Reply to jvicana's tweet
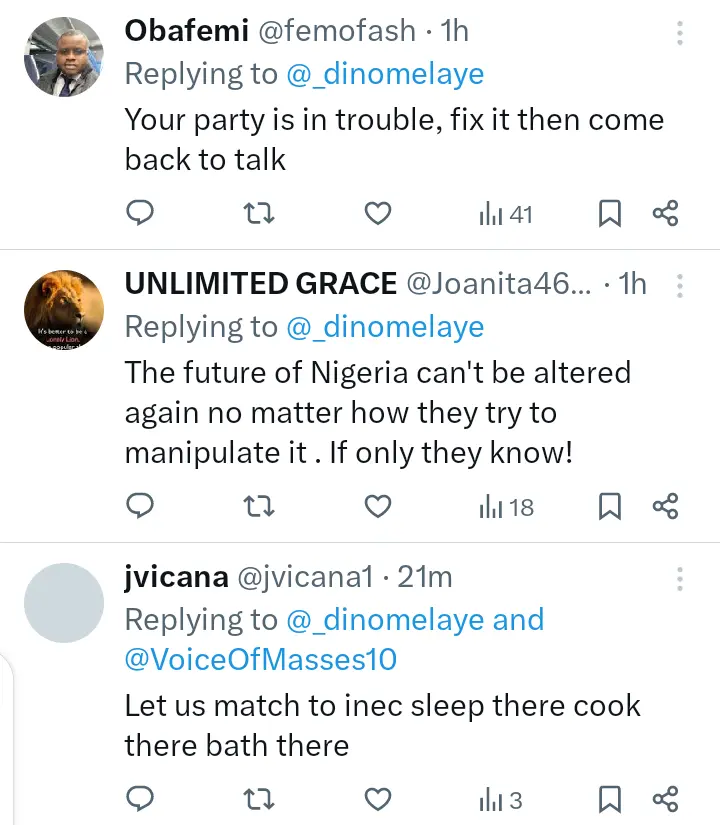The height and width of the screenshot is (825, 720). [141, 799]
